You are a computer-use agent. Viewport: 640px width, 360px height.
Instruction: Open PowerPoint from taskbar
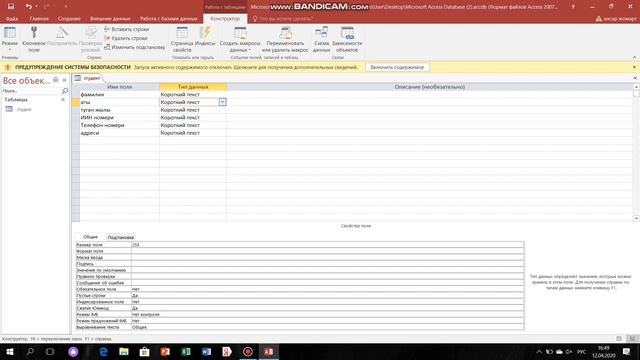pyautogui.click(x=165, y=351)
